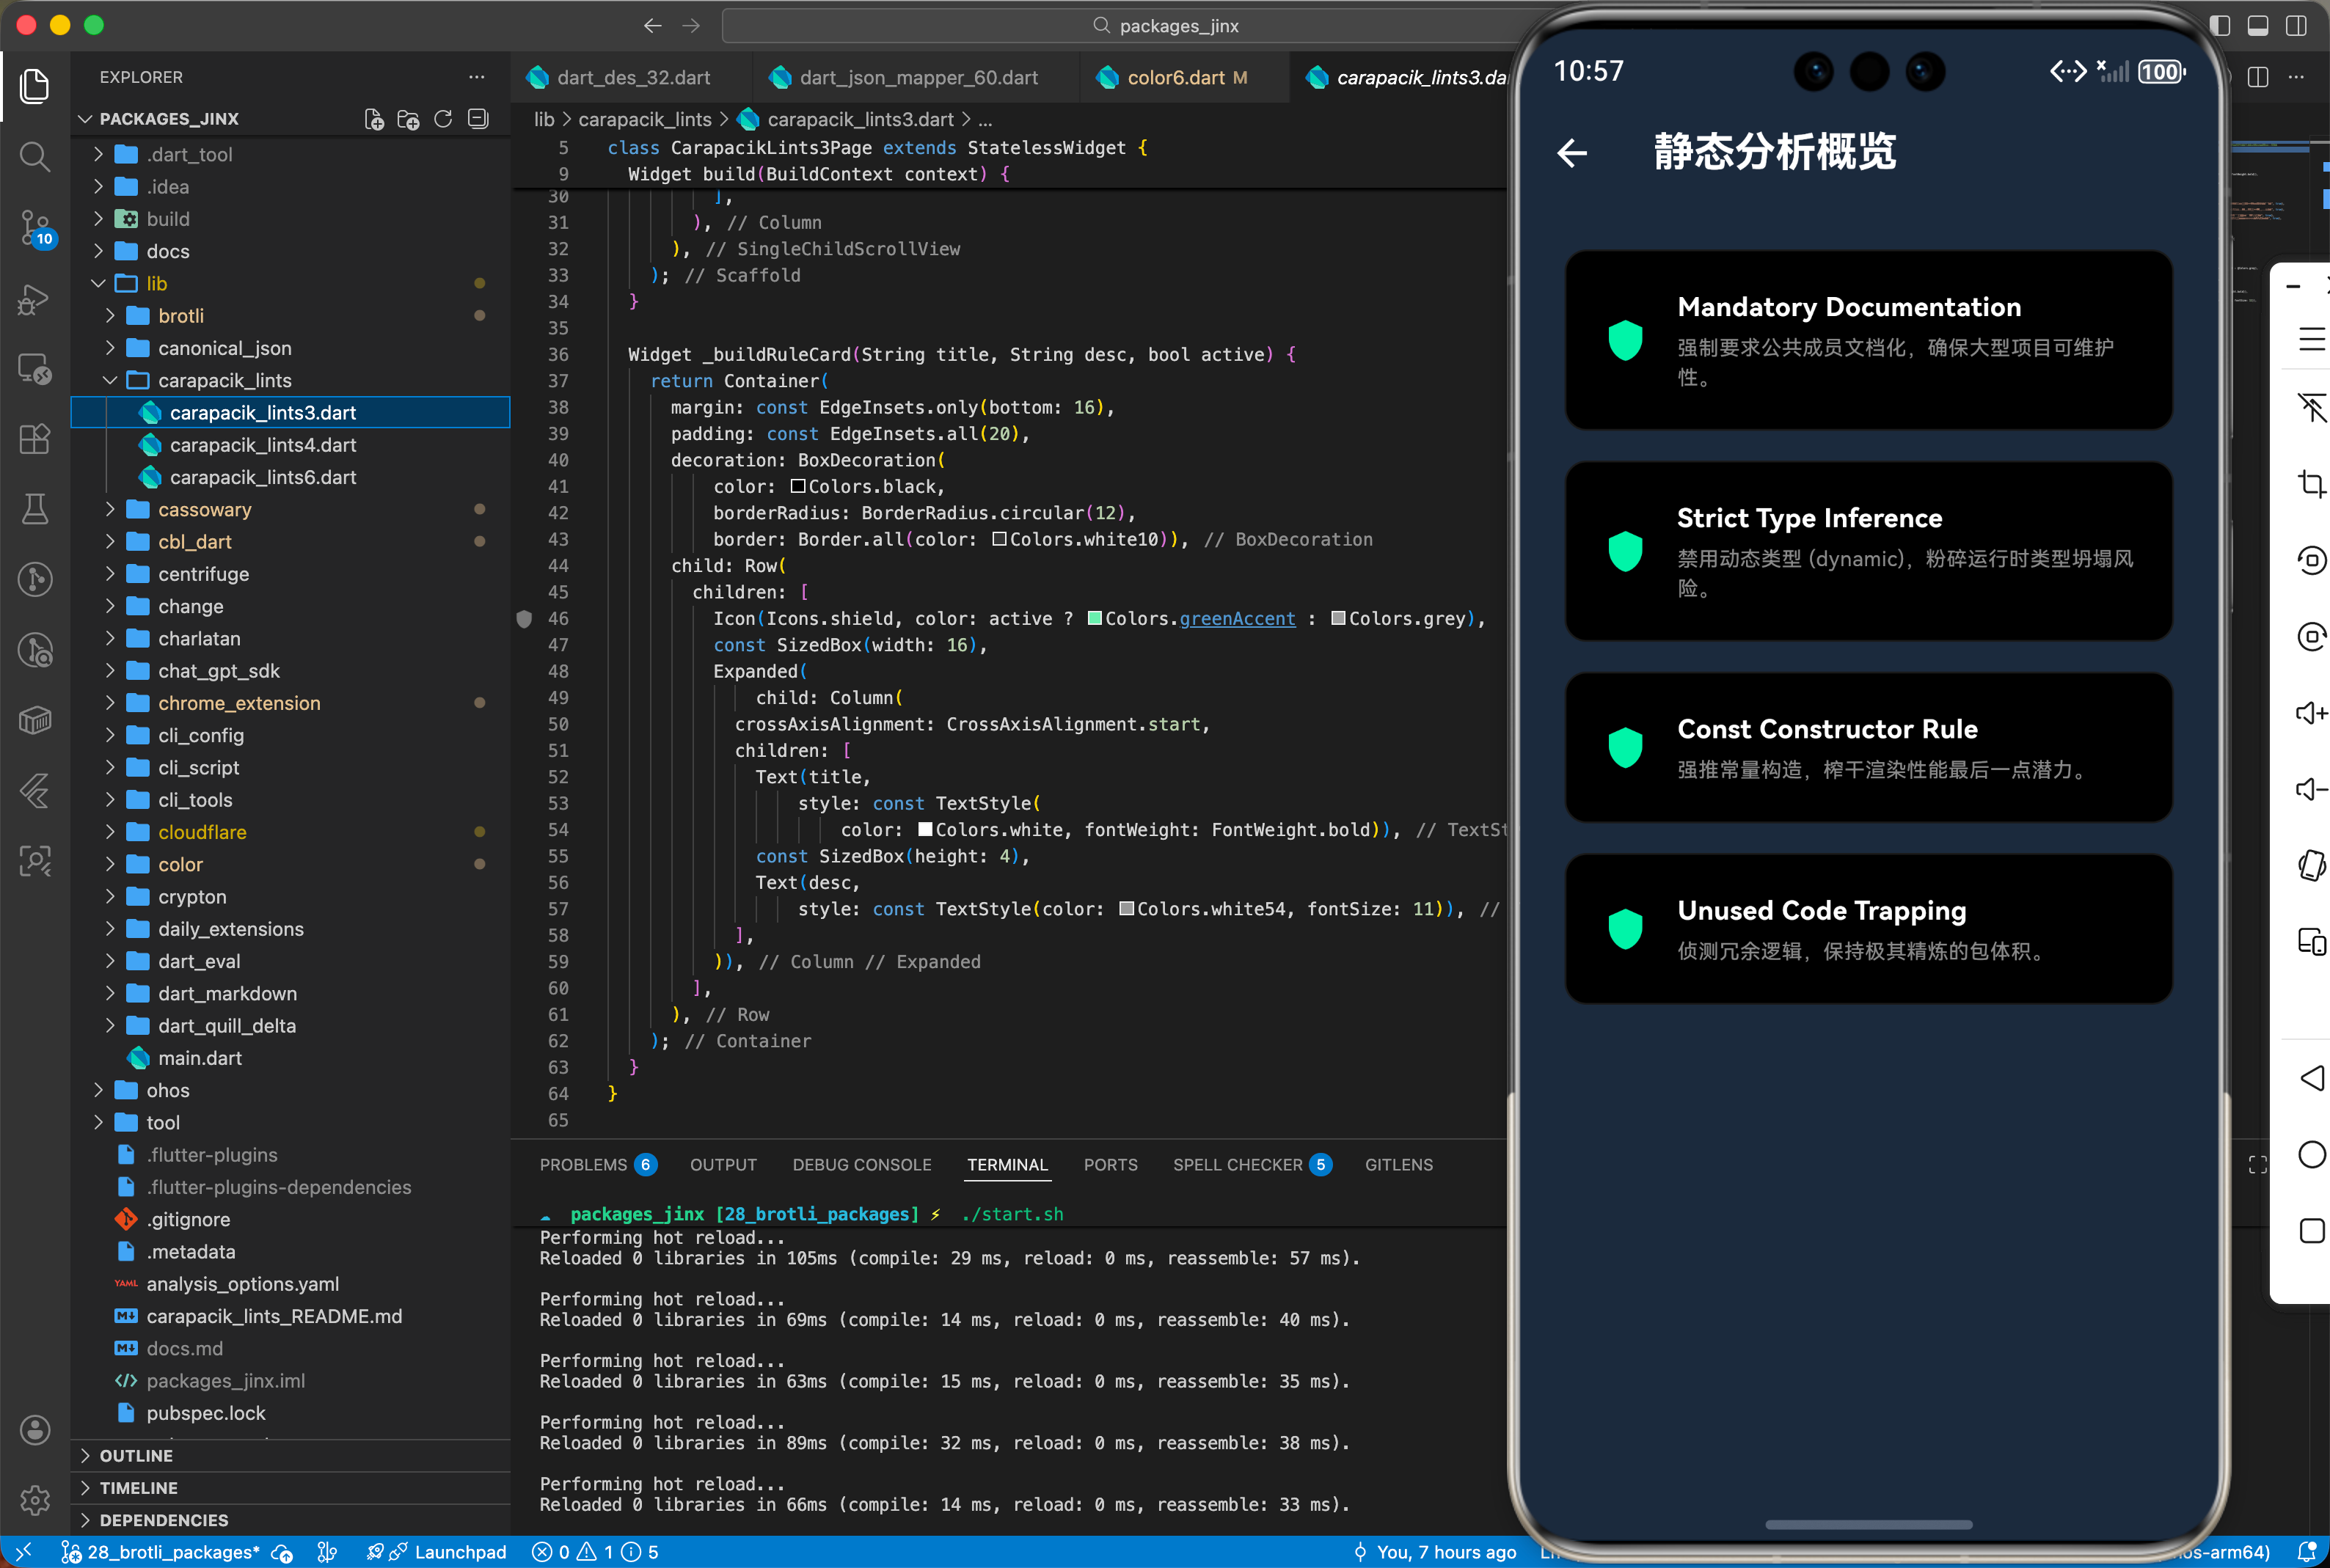Collapse the carapacik_lints folder
The height and width of the screenshot is (1568, 2330).
tap(224, 380)
